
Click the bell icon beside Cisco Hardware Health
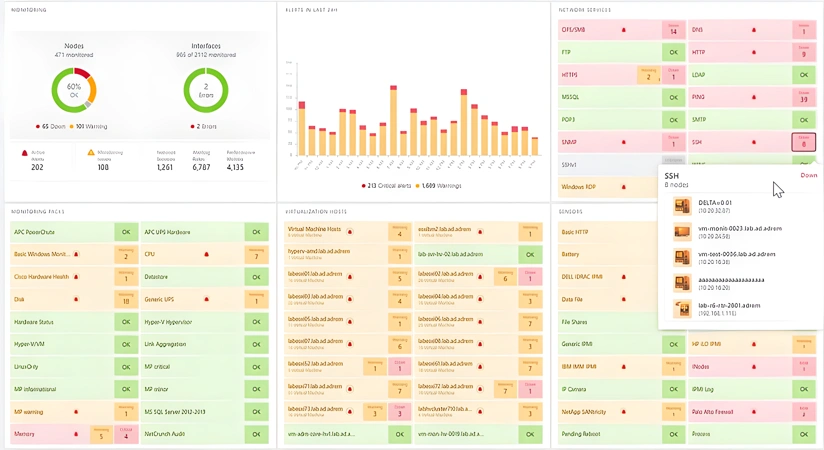tap(76, 277)
